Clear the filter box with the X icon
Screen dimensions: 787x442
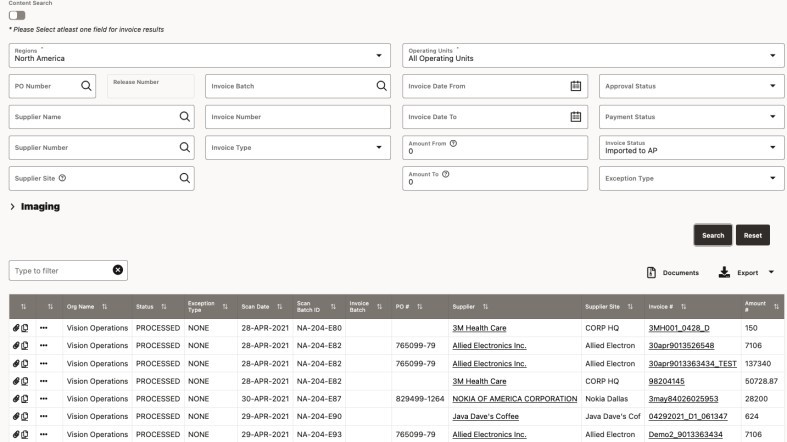click(117, 270)
